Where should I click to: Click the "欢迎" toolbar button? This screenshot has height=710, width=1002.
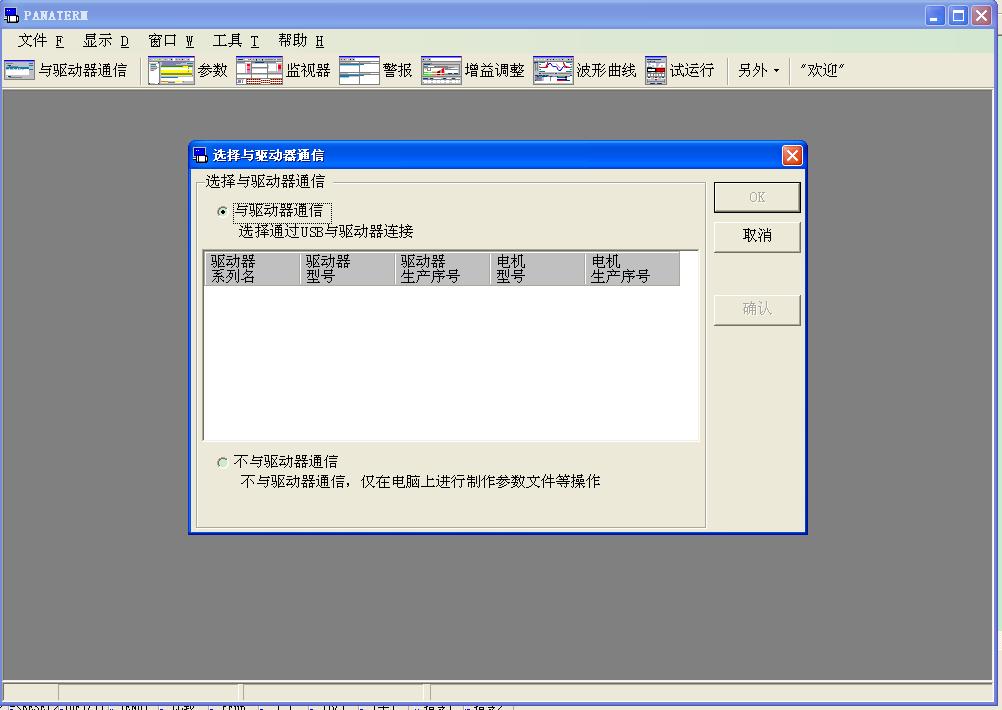(x=822, y=70)
